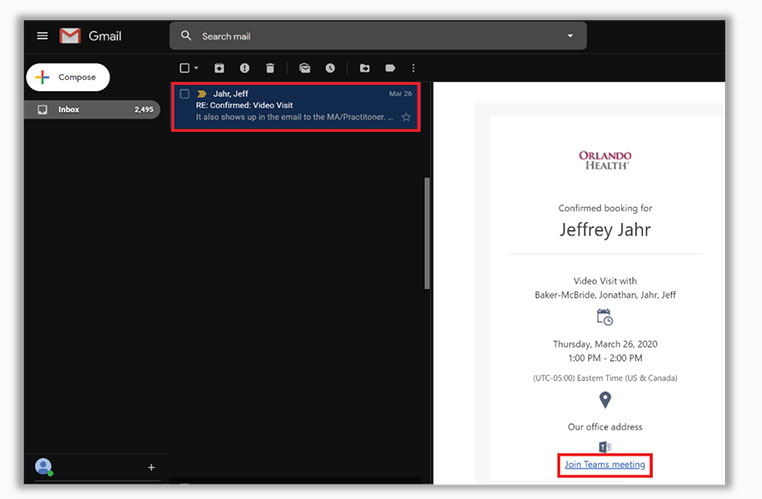The image size is (762, 499).
Task: Click the Move to folder icon
Action: pos(365,68)
